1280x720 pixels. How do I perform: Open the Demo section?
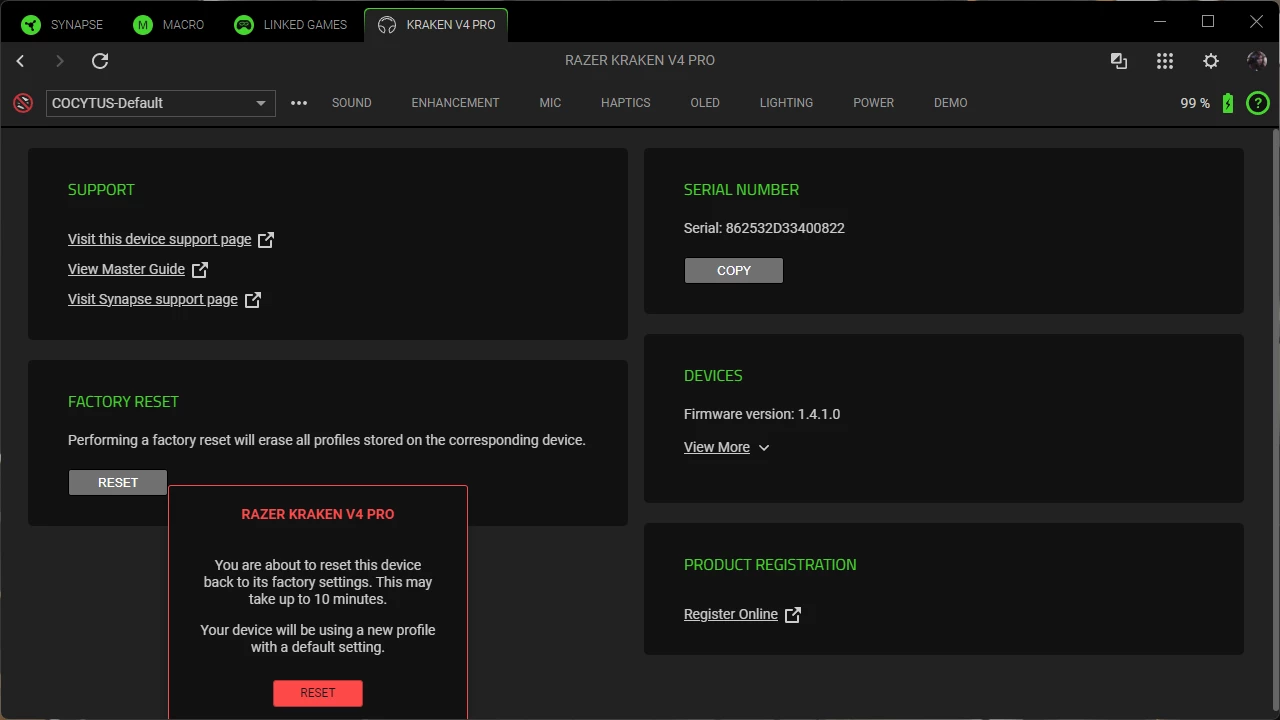click(x=951, y=103)
